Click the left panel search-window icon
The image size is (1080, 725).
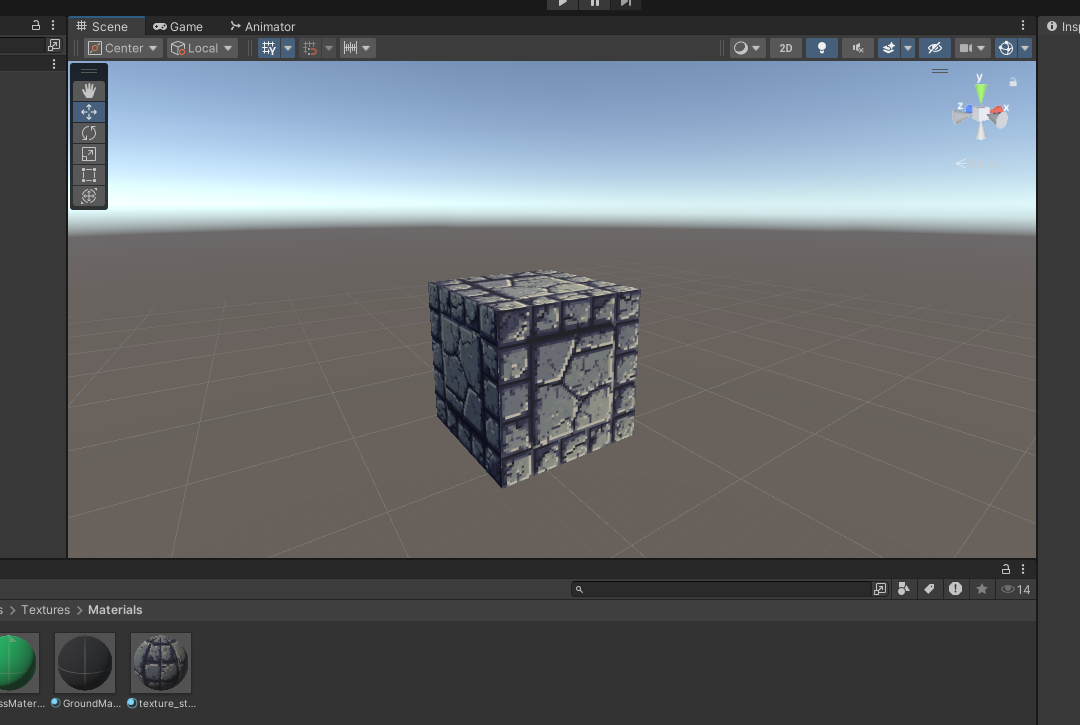pyautogui.click(x=54, y=45)
